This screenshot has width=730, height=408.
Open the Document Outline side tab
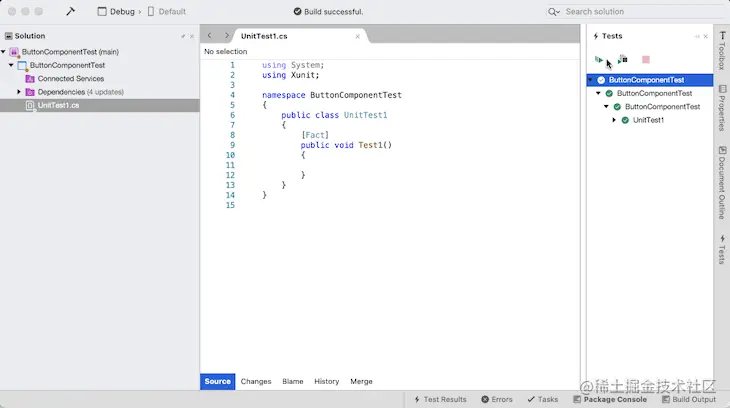pos(722,183)
